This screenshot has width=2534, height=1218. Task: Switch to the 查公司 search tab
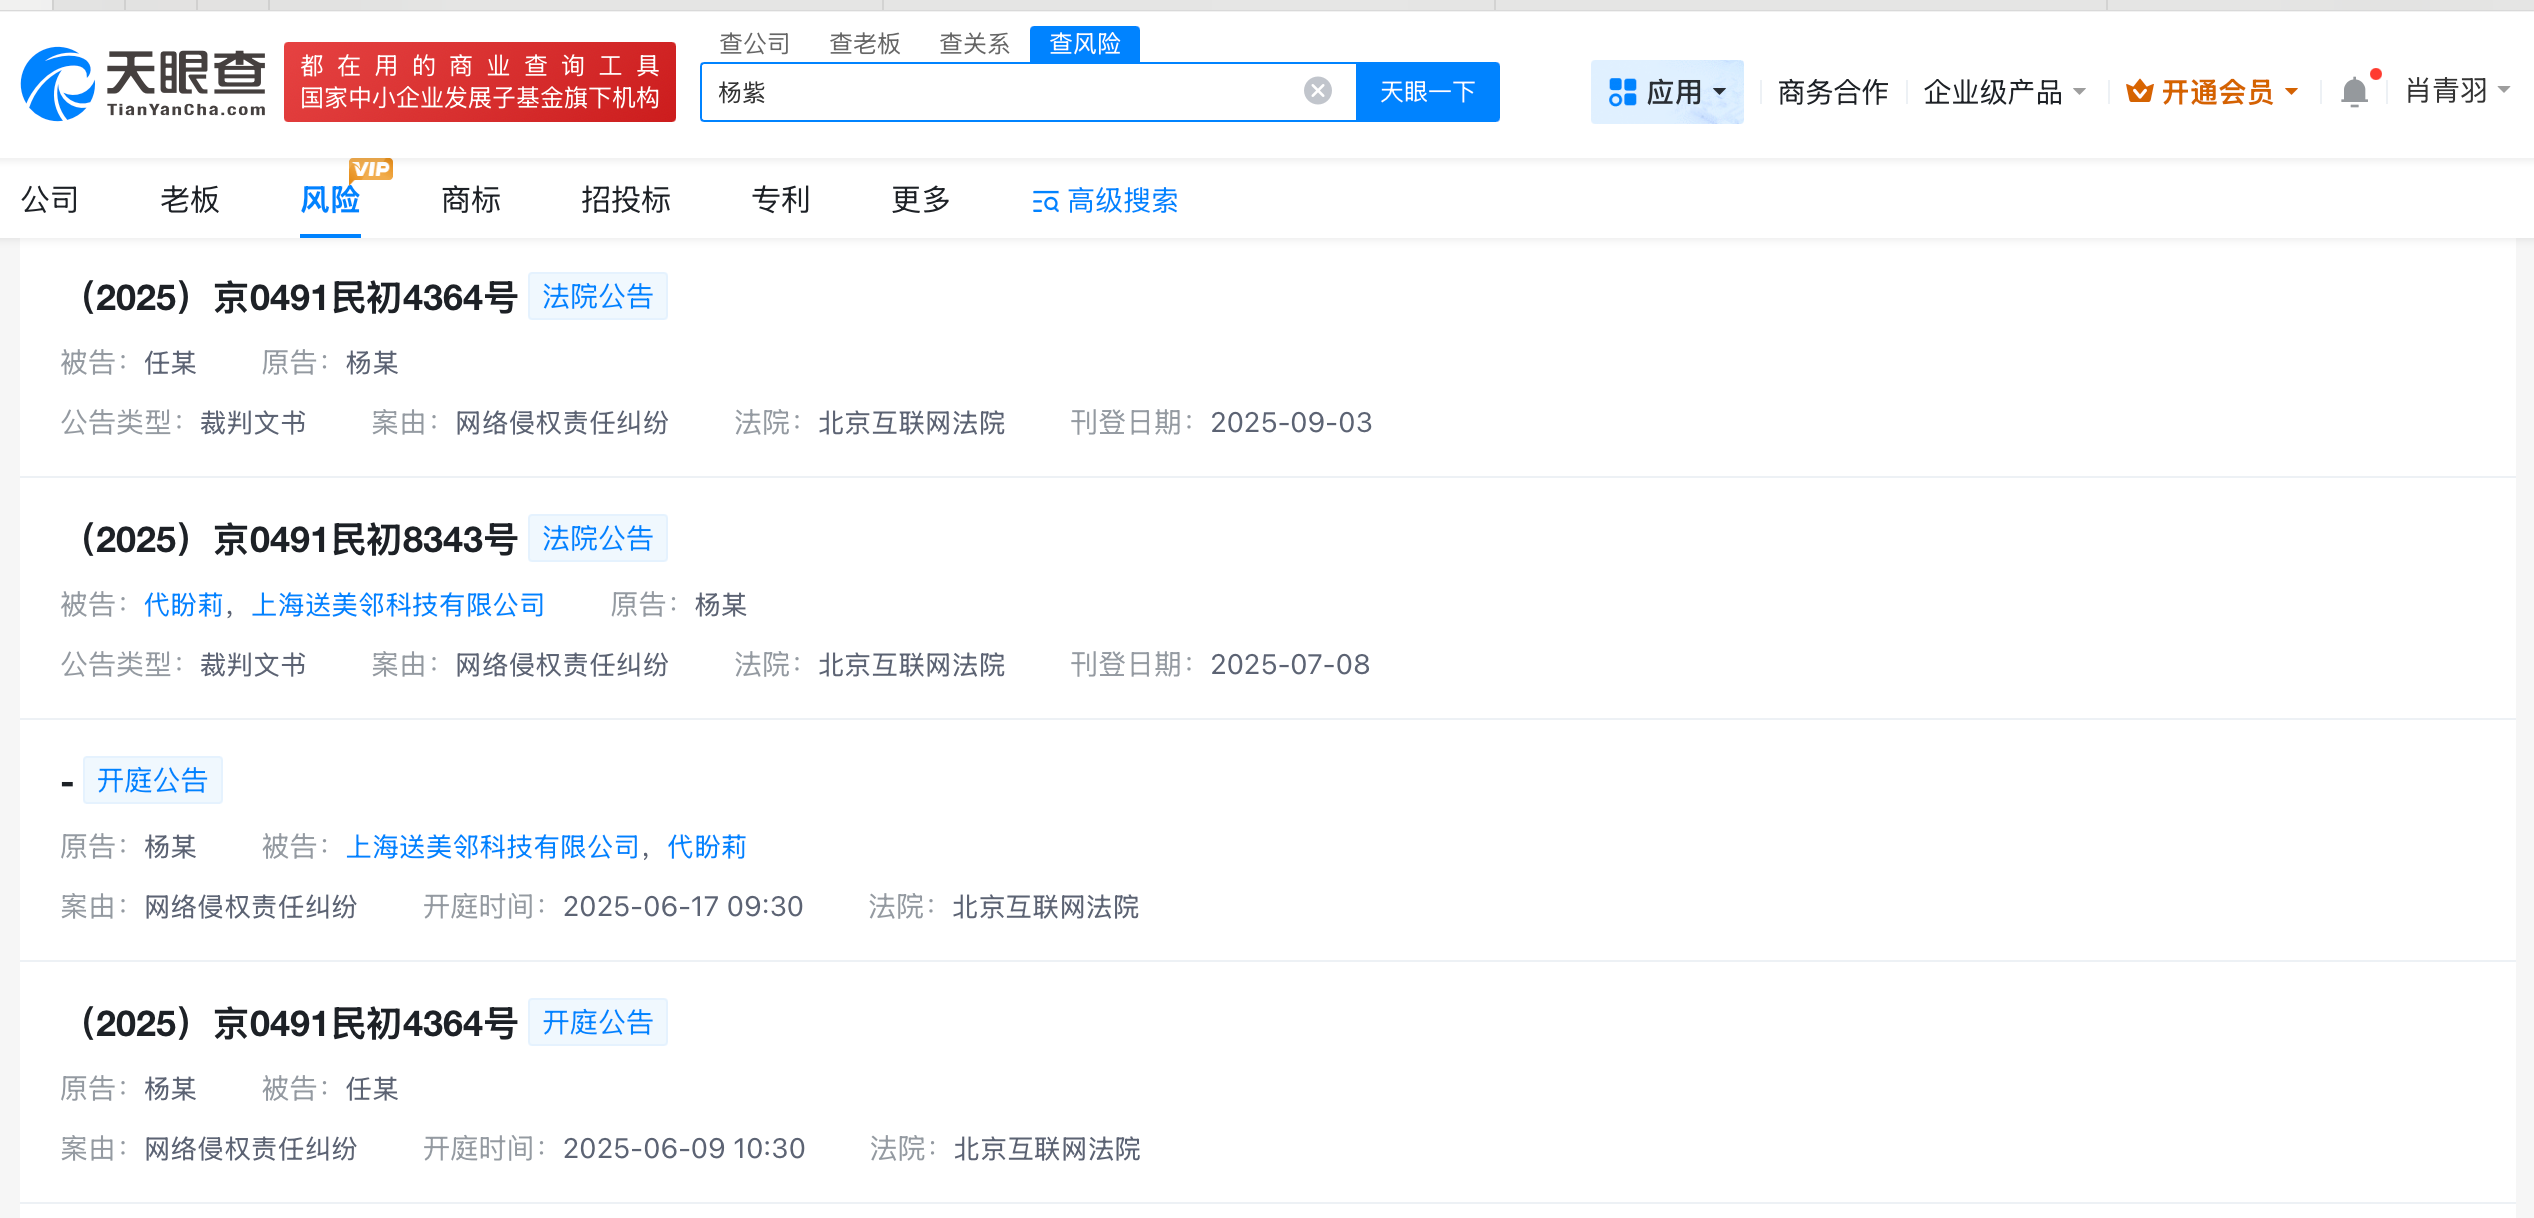pos(754,44)
